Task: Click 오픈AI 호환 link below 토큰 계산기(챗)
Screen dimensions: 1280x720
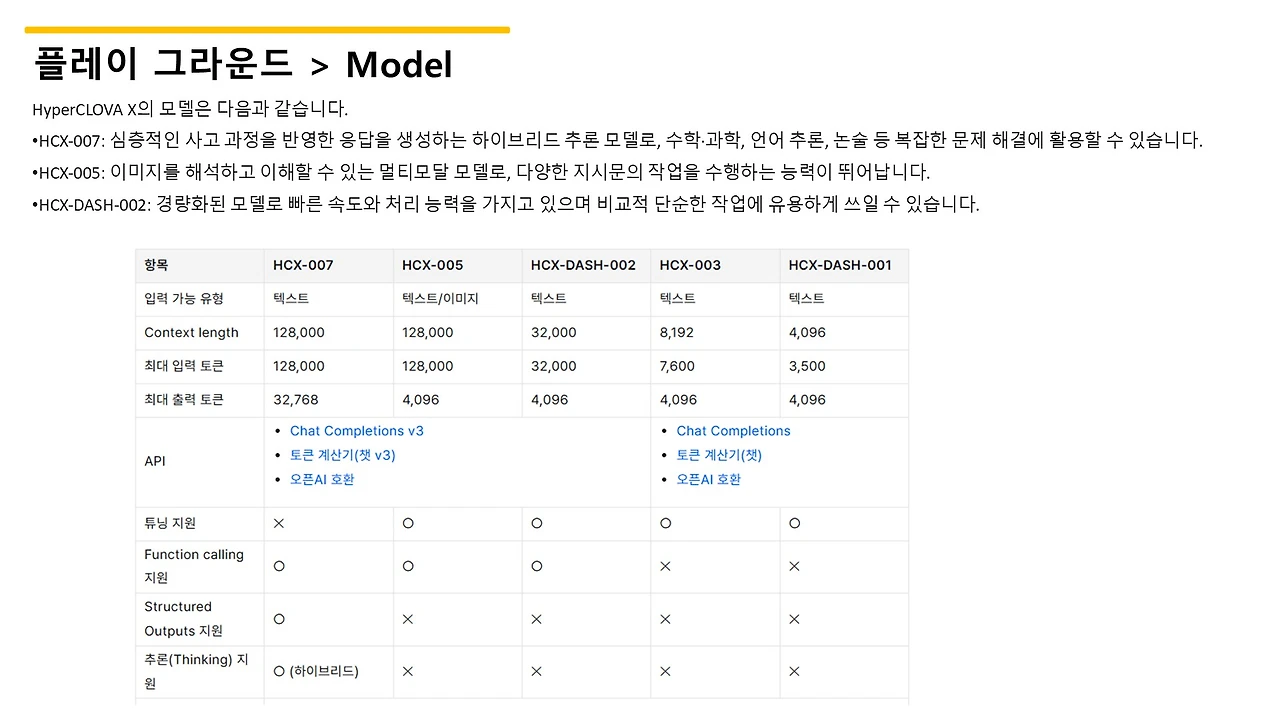Action: pos(709,479)
